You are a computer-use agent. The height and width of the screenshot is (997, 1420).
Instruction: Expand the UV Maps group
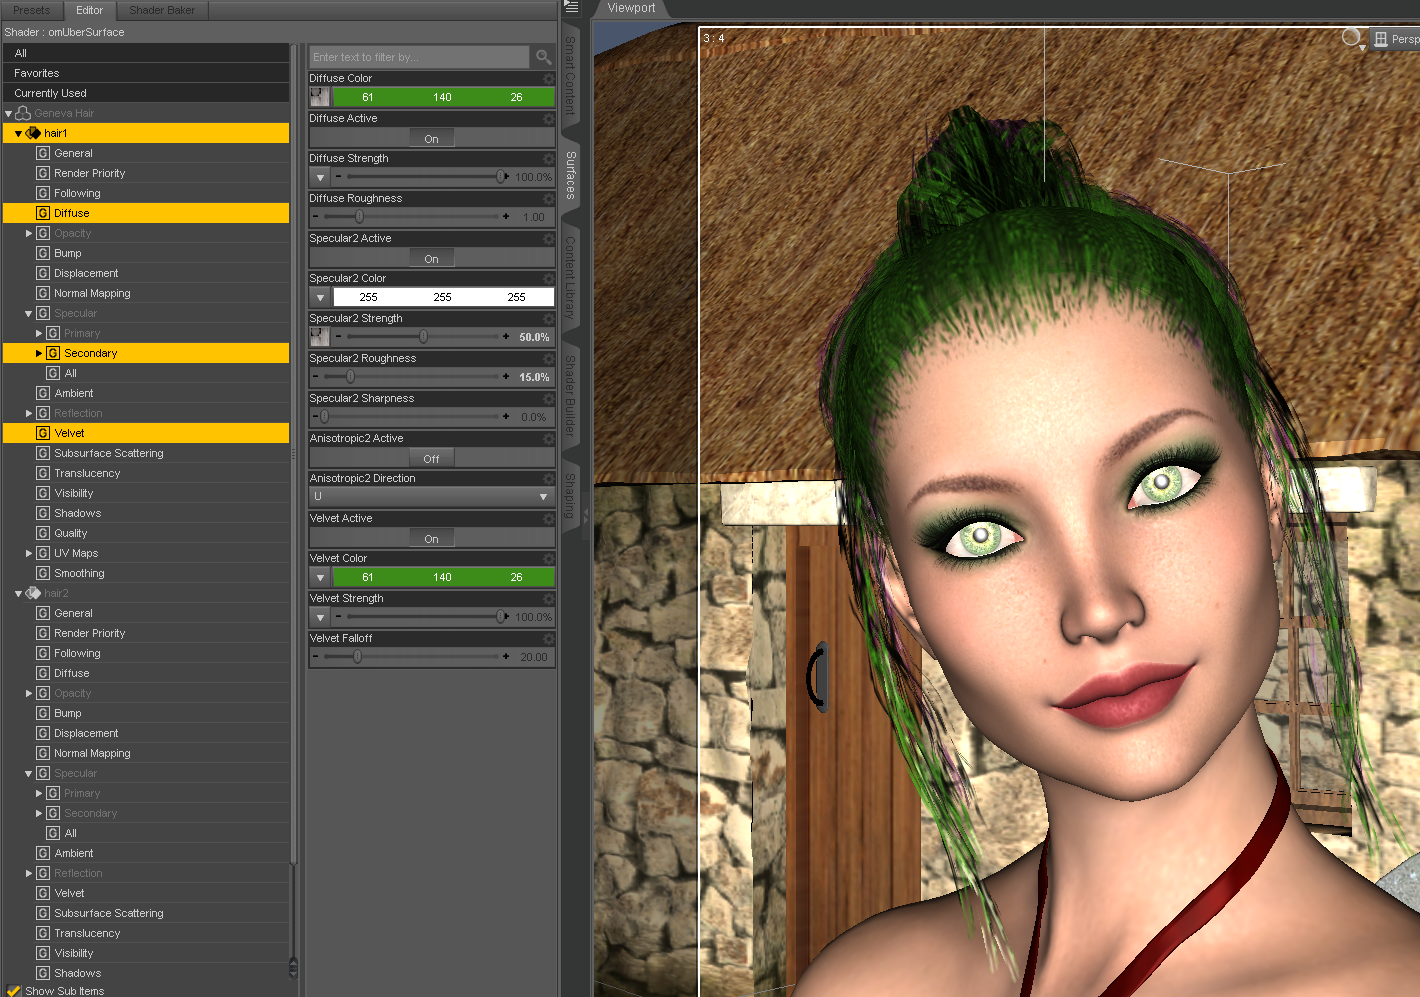[x=29, y=553]
